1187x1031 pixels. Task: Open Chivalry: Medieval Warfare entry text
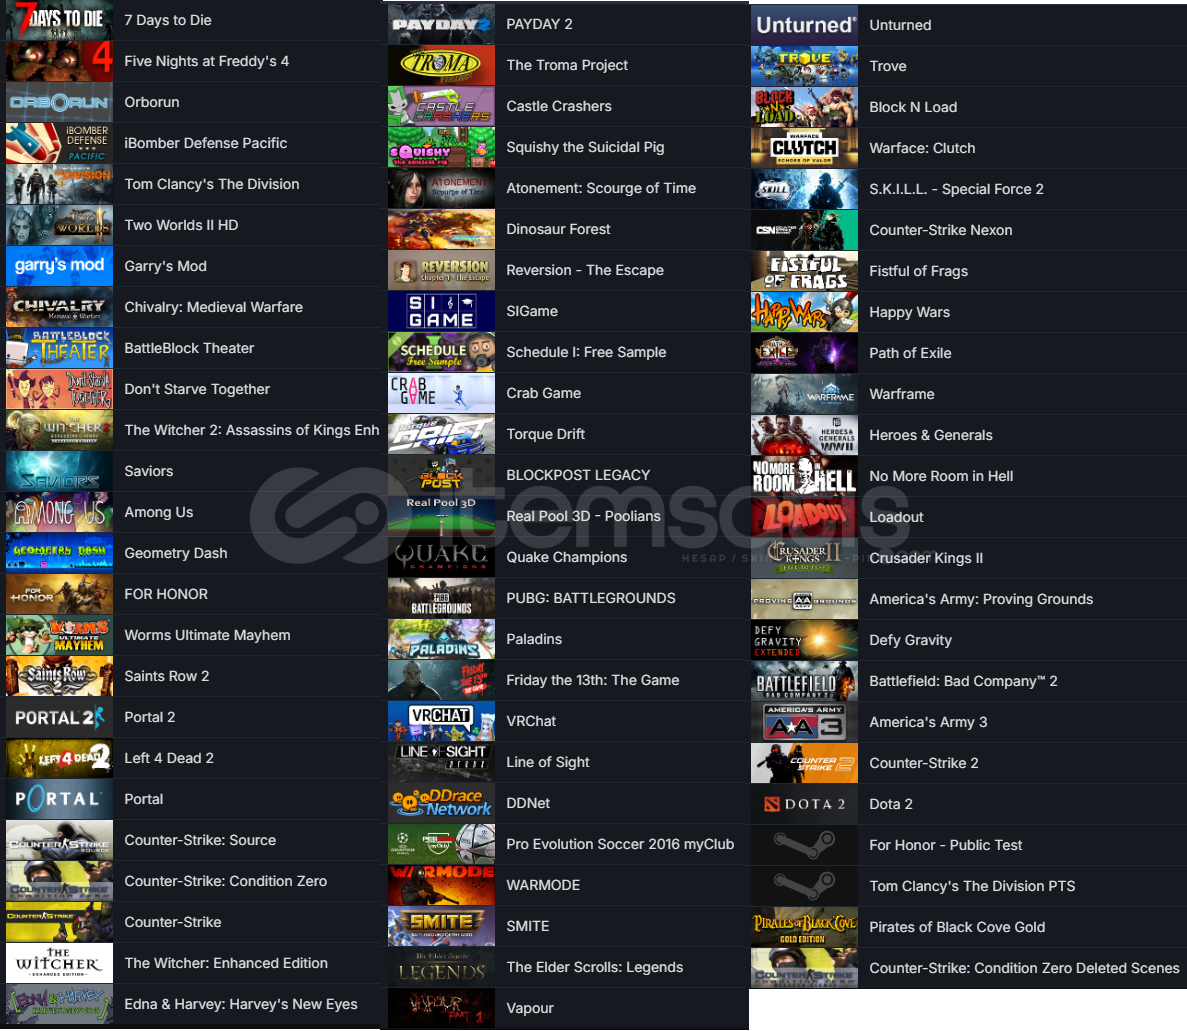pos(213,307)
